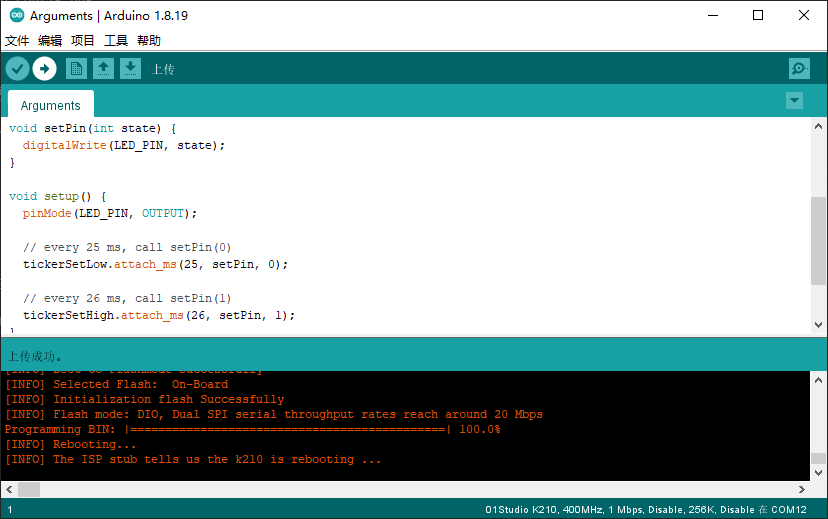Viewport: 828px width, 519px height.
Task: Click the board info '01Studio K210' status text
Action: [646, 509]
